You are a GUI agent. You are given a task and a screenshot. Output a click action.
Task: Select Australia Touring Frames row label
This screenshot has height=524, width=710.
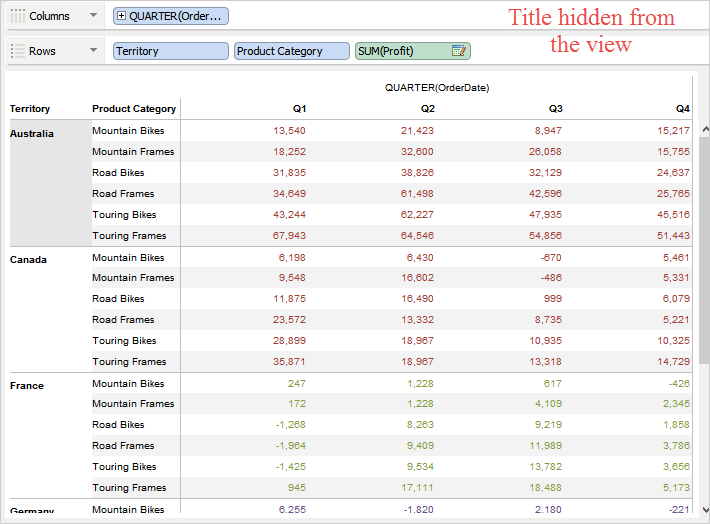[129, 236]
